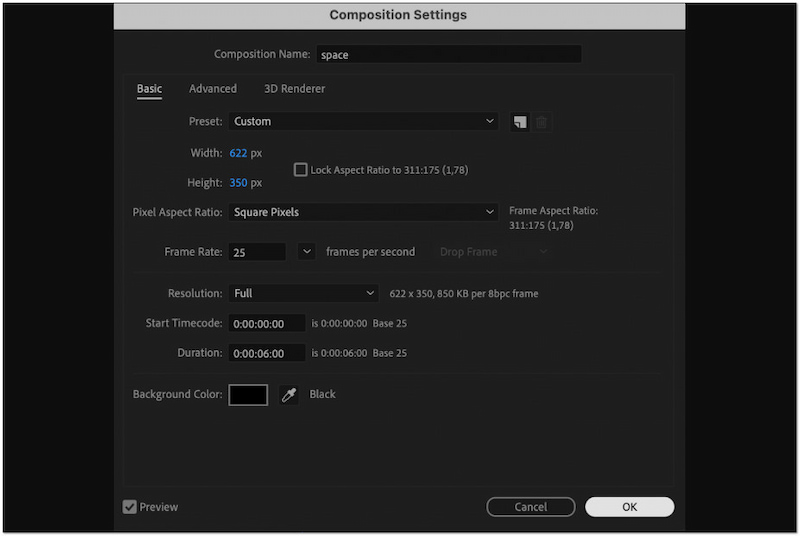800x536 pixels.
Task: Click the Duration timecode field
Action: pos(266,353)
